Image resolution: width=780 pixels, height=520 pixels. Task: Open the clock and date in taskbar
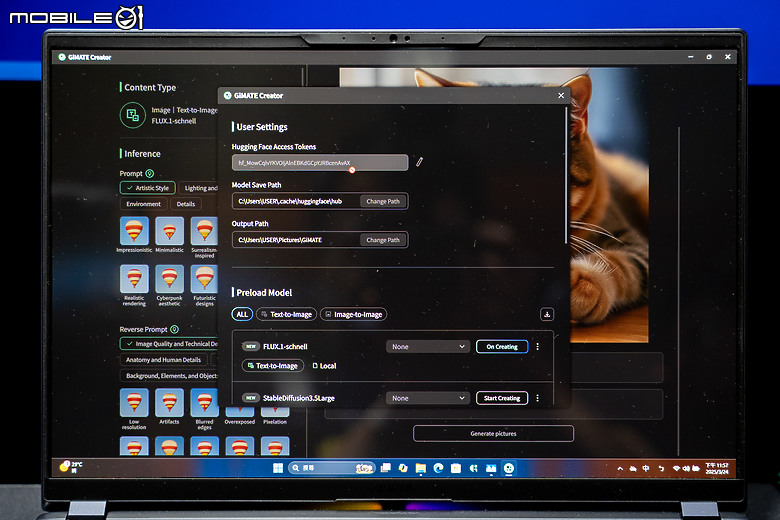[716, 468]
